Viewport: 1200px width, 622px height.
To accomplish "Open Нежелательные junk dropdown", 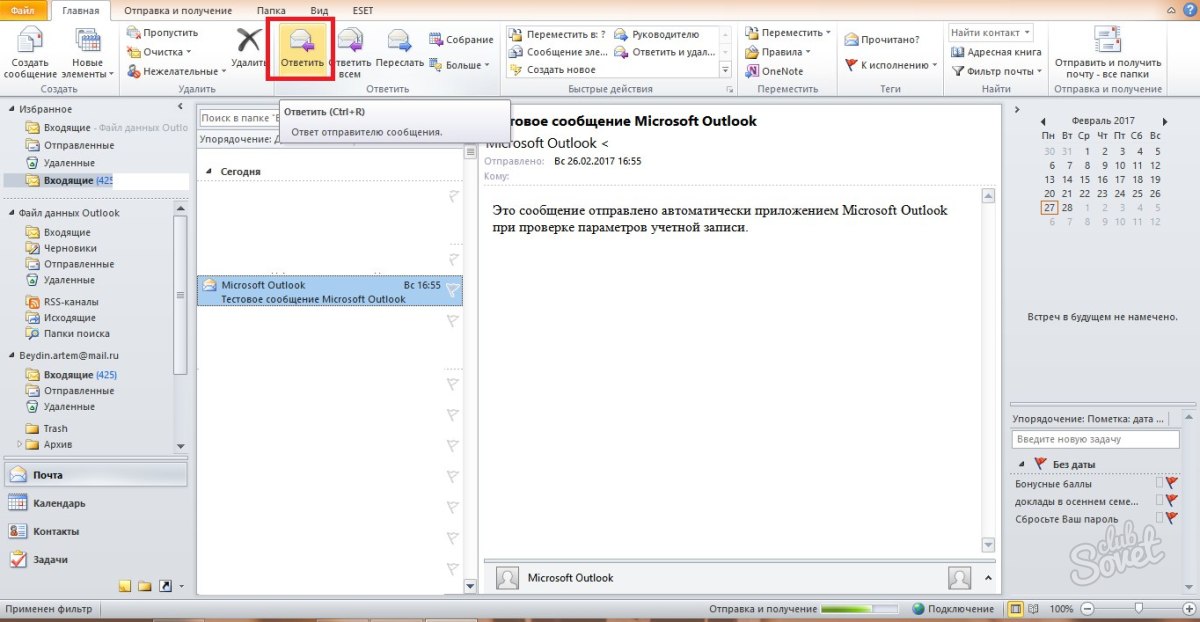I will click(x=175, y=71).
